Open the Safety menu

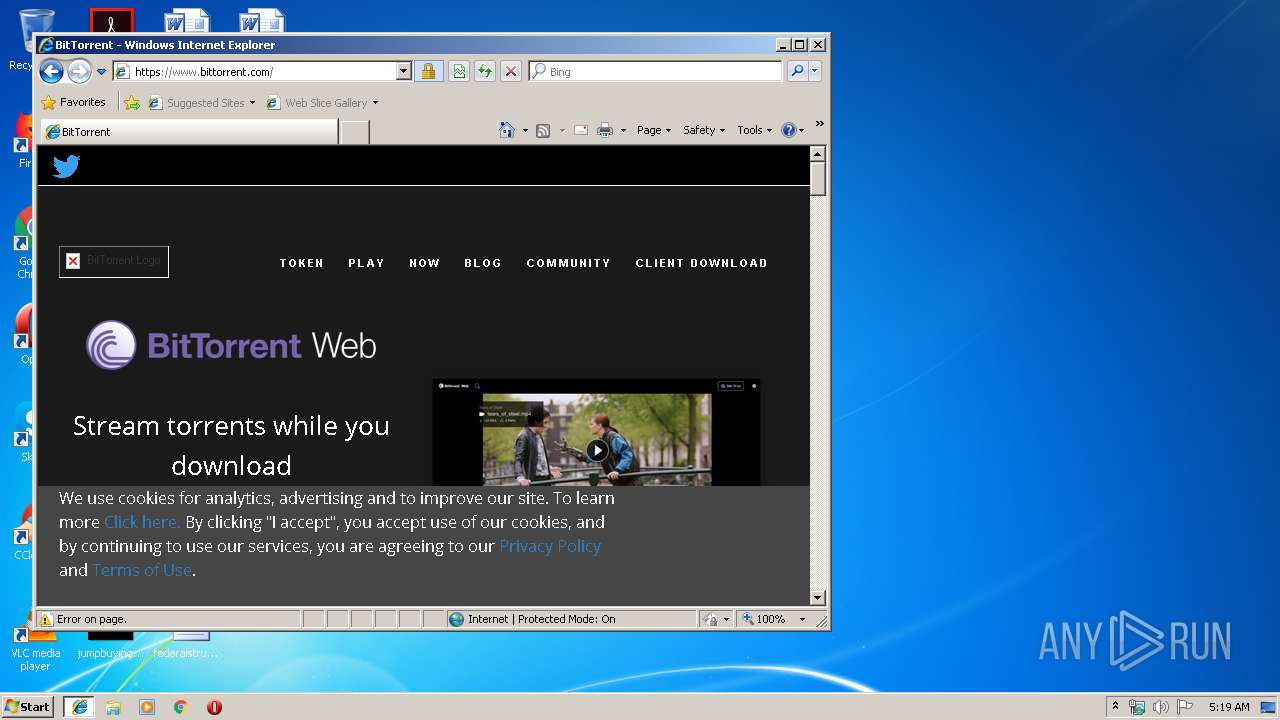click(x=704, y=130)
